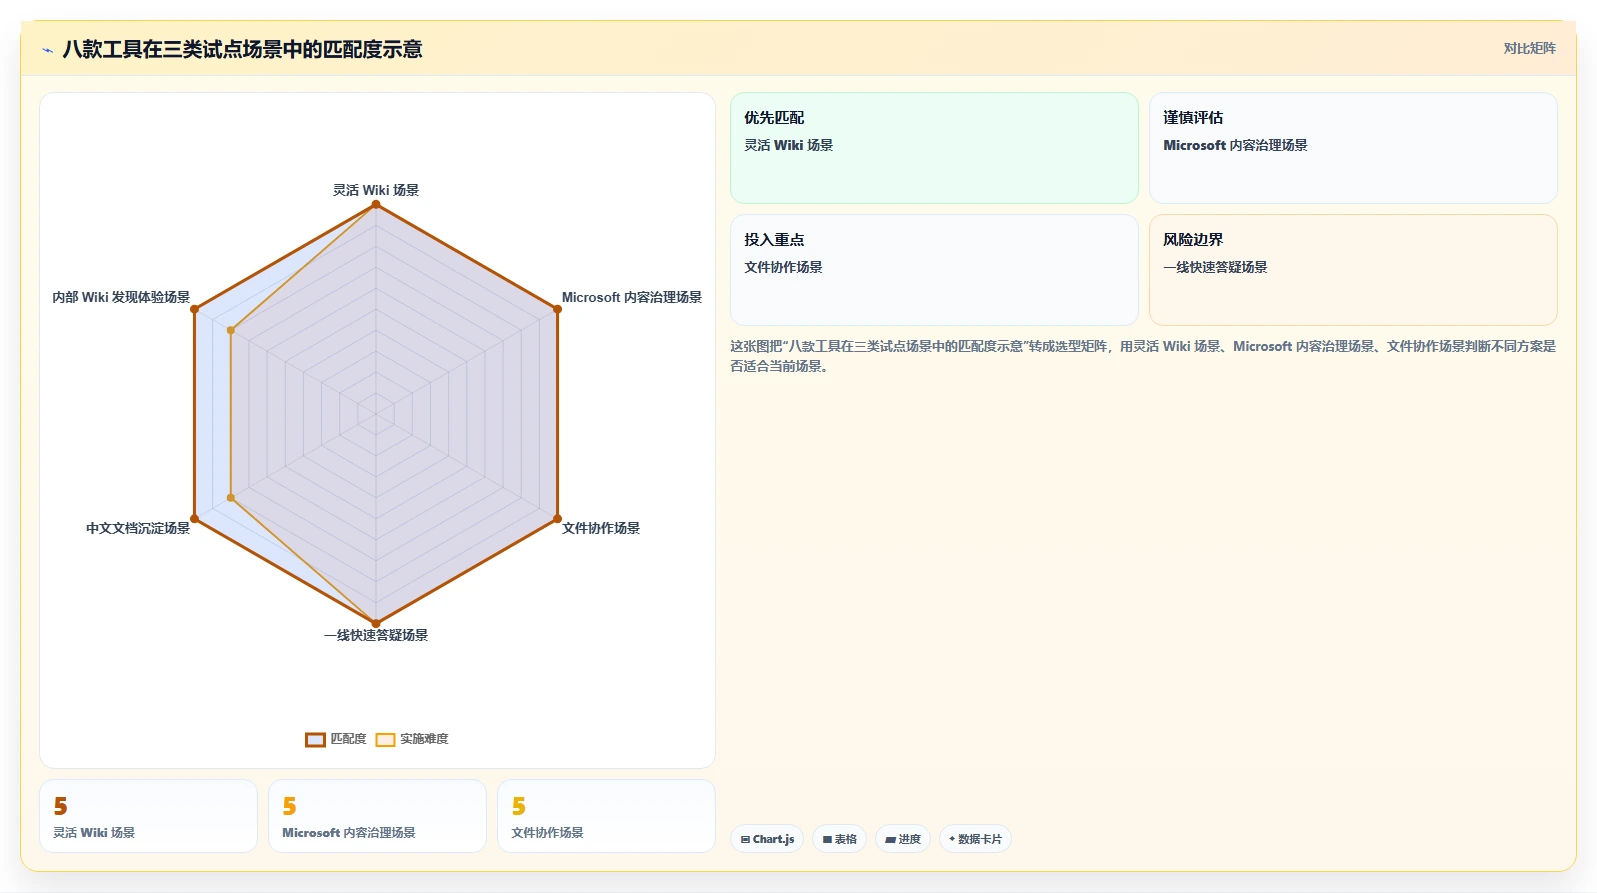This screenshot has height=893, width=1597.
Task: Select the 灵活 Wiki 场景 stat card
Action: (148, 816)
